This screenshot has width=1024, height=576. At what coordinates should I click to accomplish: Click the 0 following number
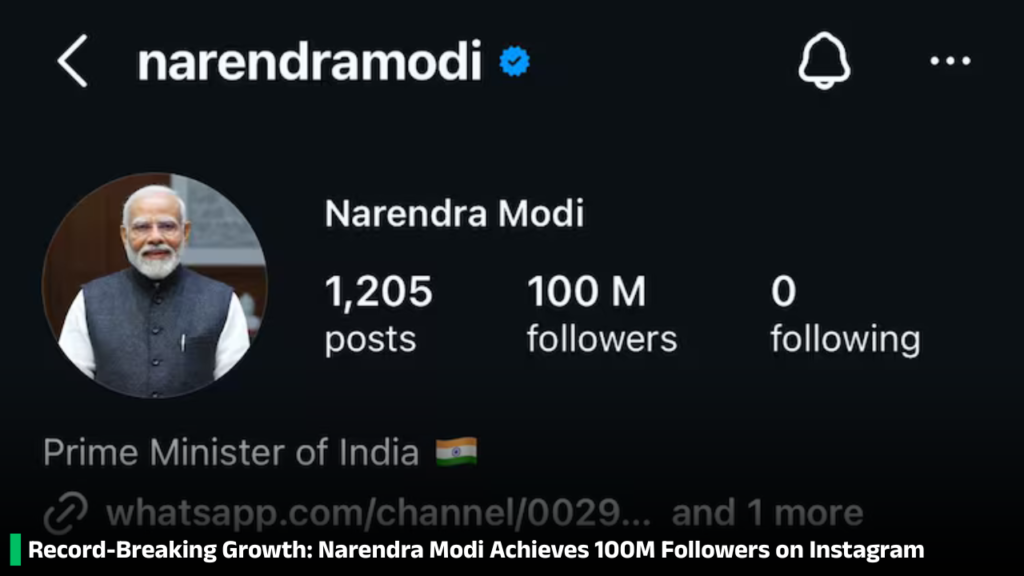pyautogui.click(x=783, y=292)
